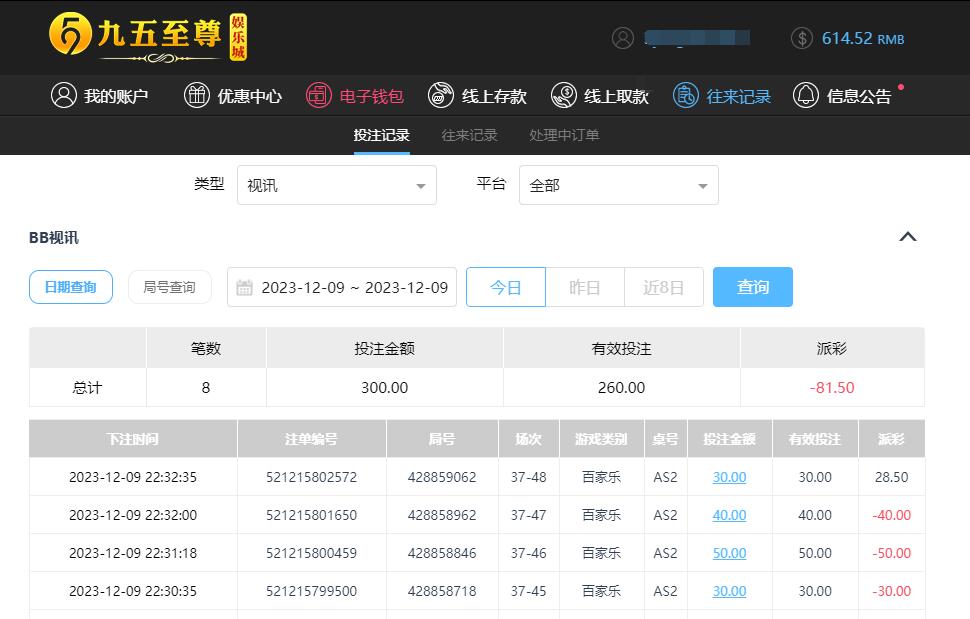This screenshot has width=970, height=619.
Task: Open bet amount link 30.00 for 521215802572
Action: [729, 477]
